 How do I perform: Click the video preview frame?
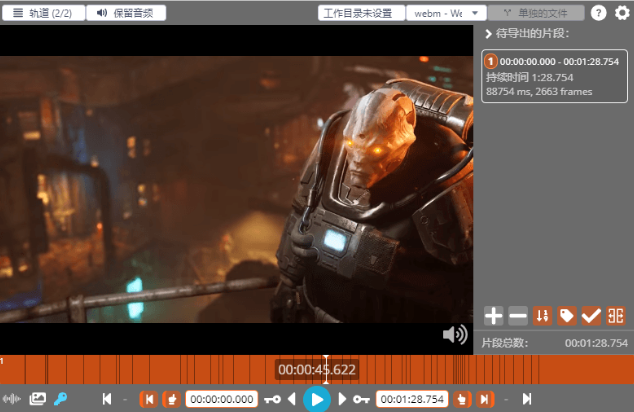pos(237,189)
